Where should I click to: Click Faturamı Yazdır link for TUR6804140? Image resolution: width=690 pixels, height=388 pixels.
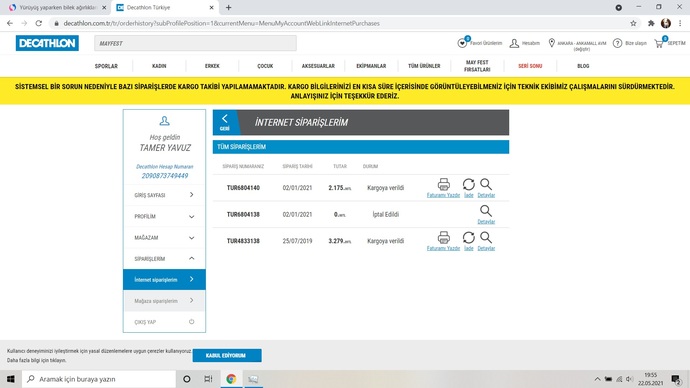pos(443,195)
